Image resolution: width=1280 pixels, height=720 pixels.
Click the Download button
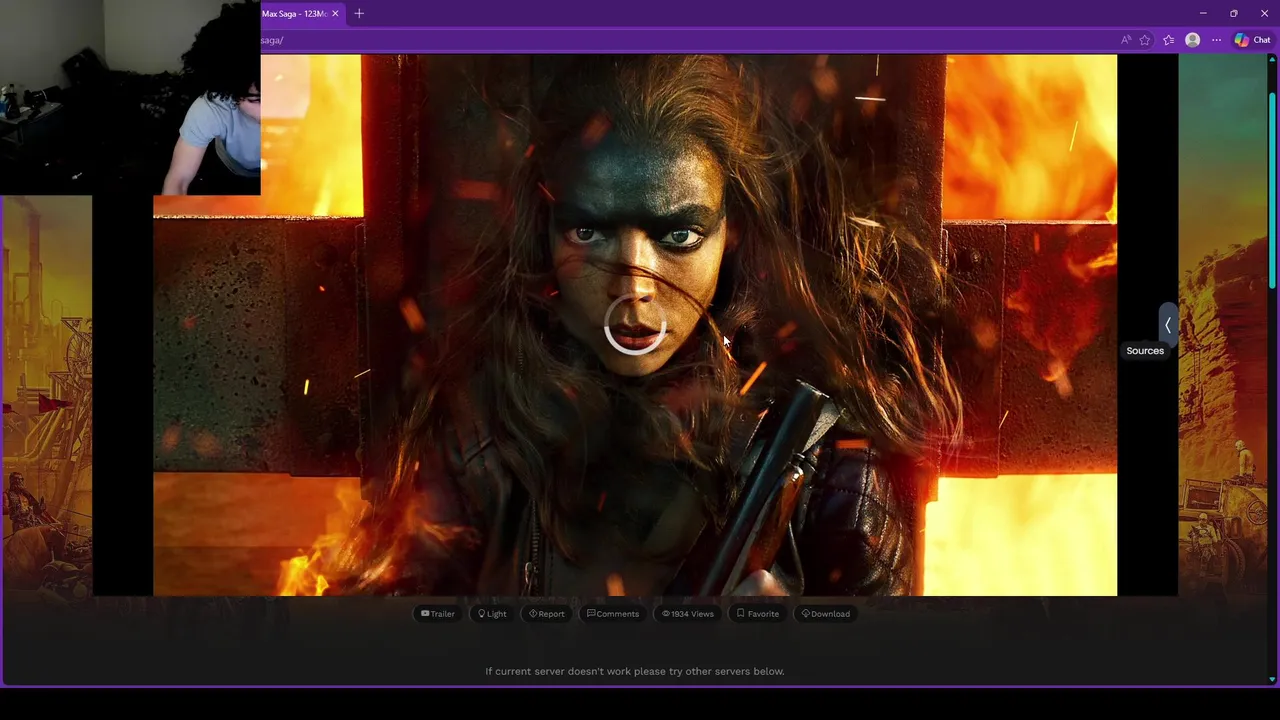coord(826,614)
